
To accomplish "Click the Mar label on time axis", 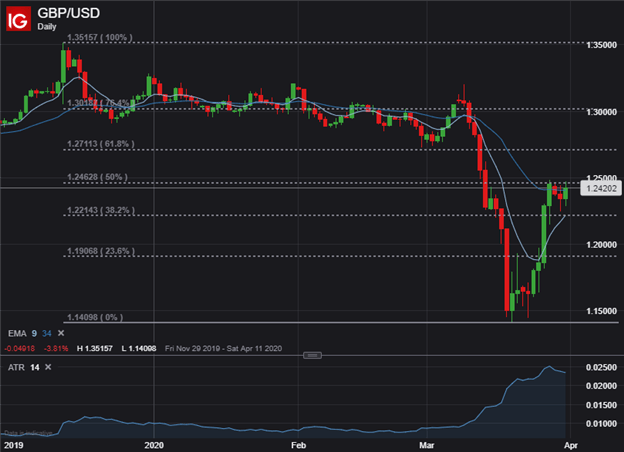I will point(427,445).
